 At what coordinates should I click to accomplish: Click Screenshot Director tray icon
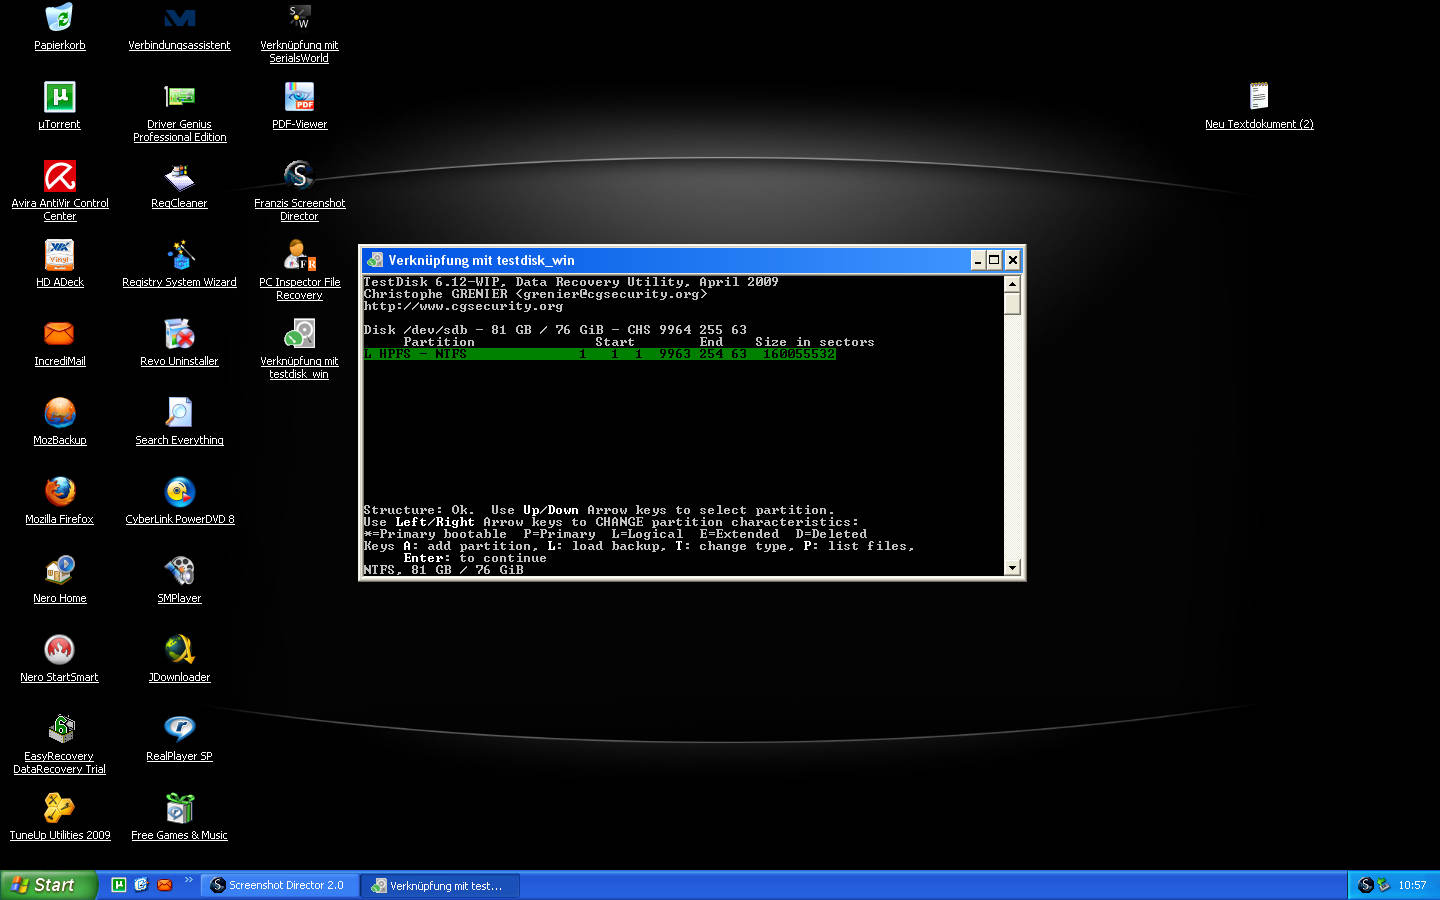(1366, 885)
